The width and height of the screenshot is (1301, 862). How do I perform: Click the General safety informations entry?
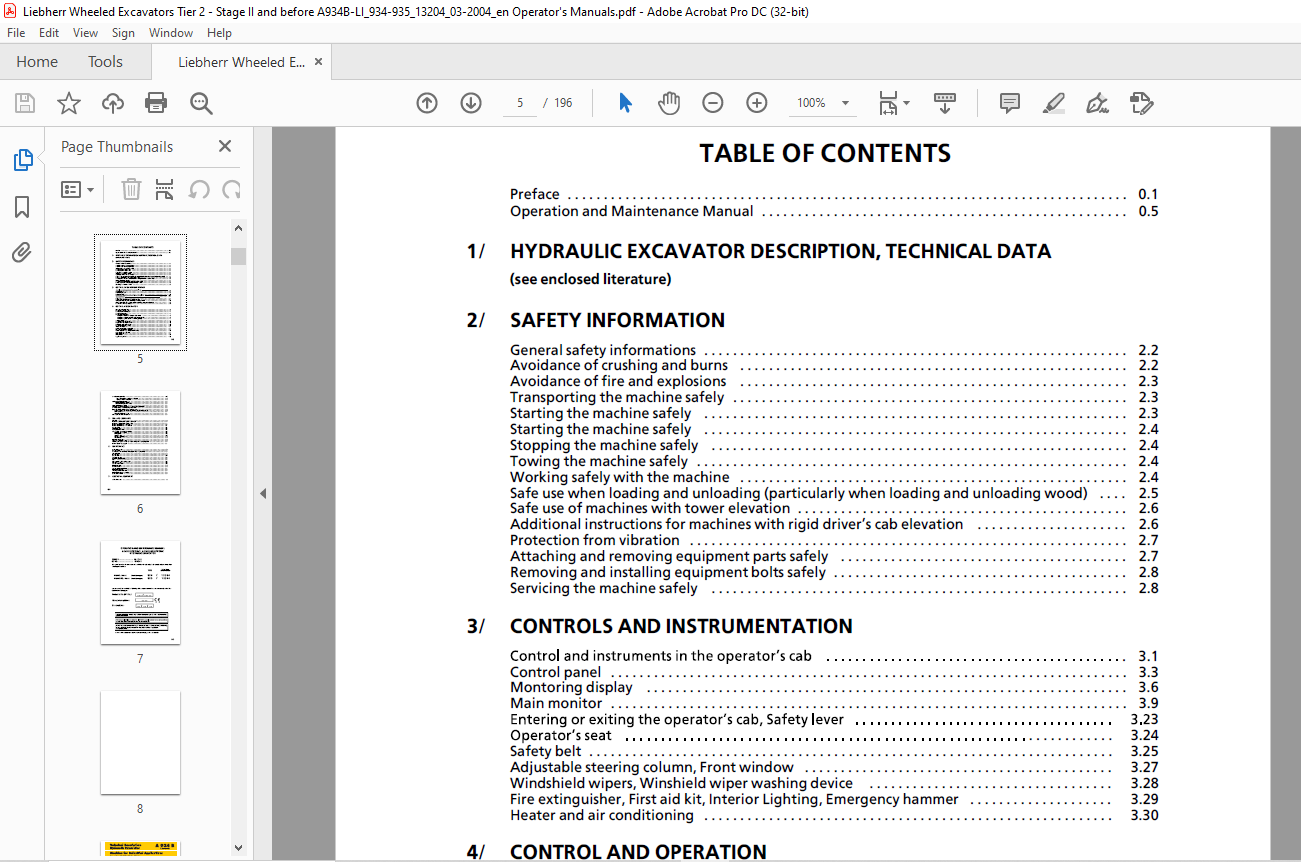[834, 350]
